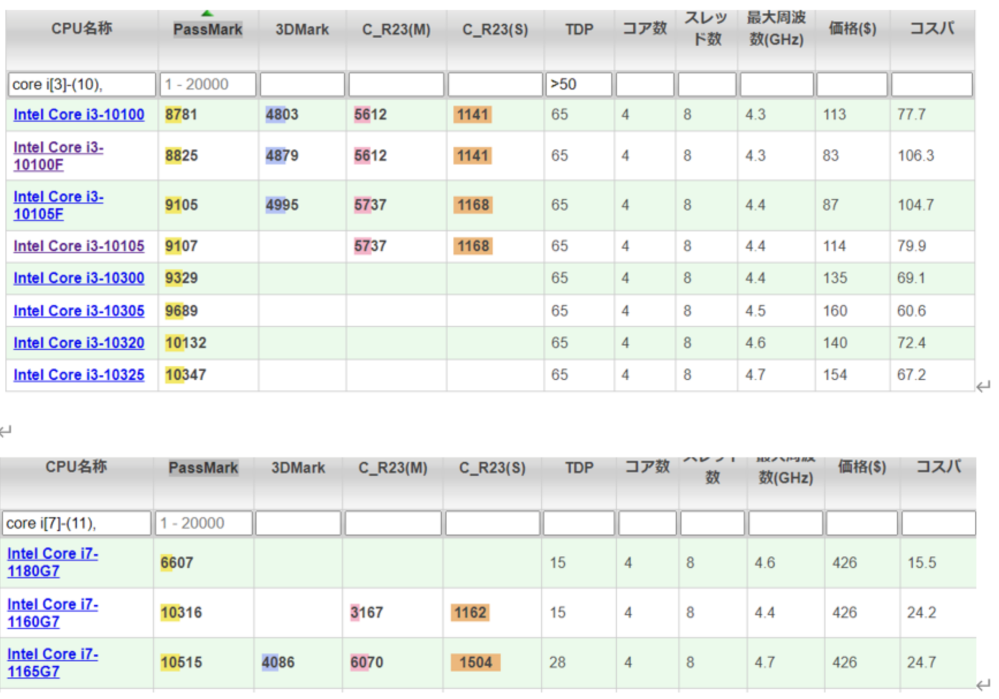Sort the i3 table by the 価格($) header
Screen dimensions: 999x699
click(852, 29)
